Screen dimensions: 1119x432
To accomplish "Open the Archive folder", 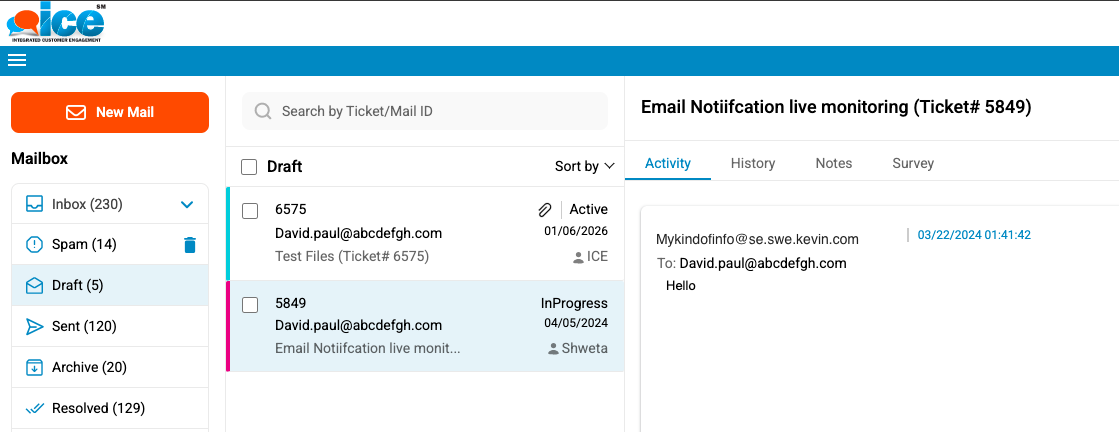I will [x=88, y=367].
